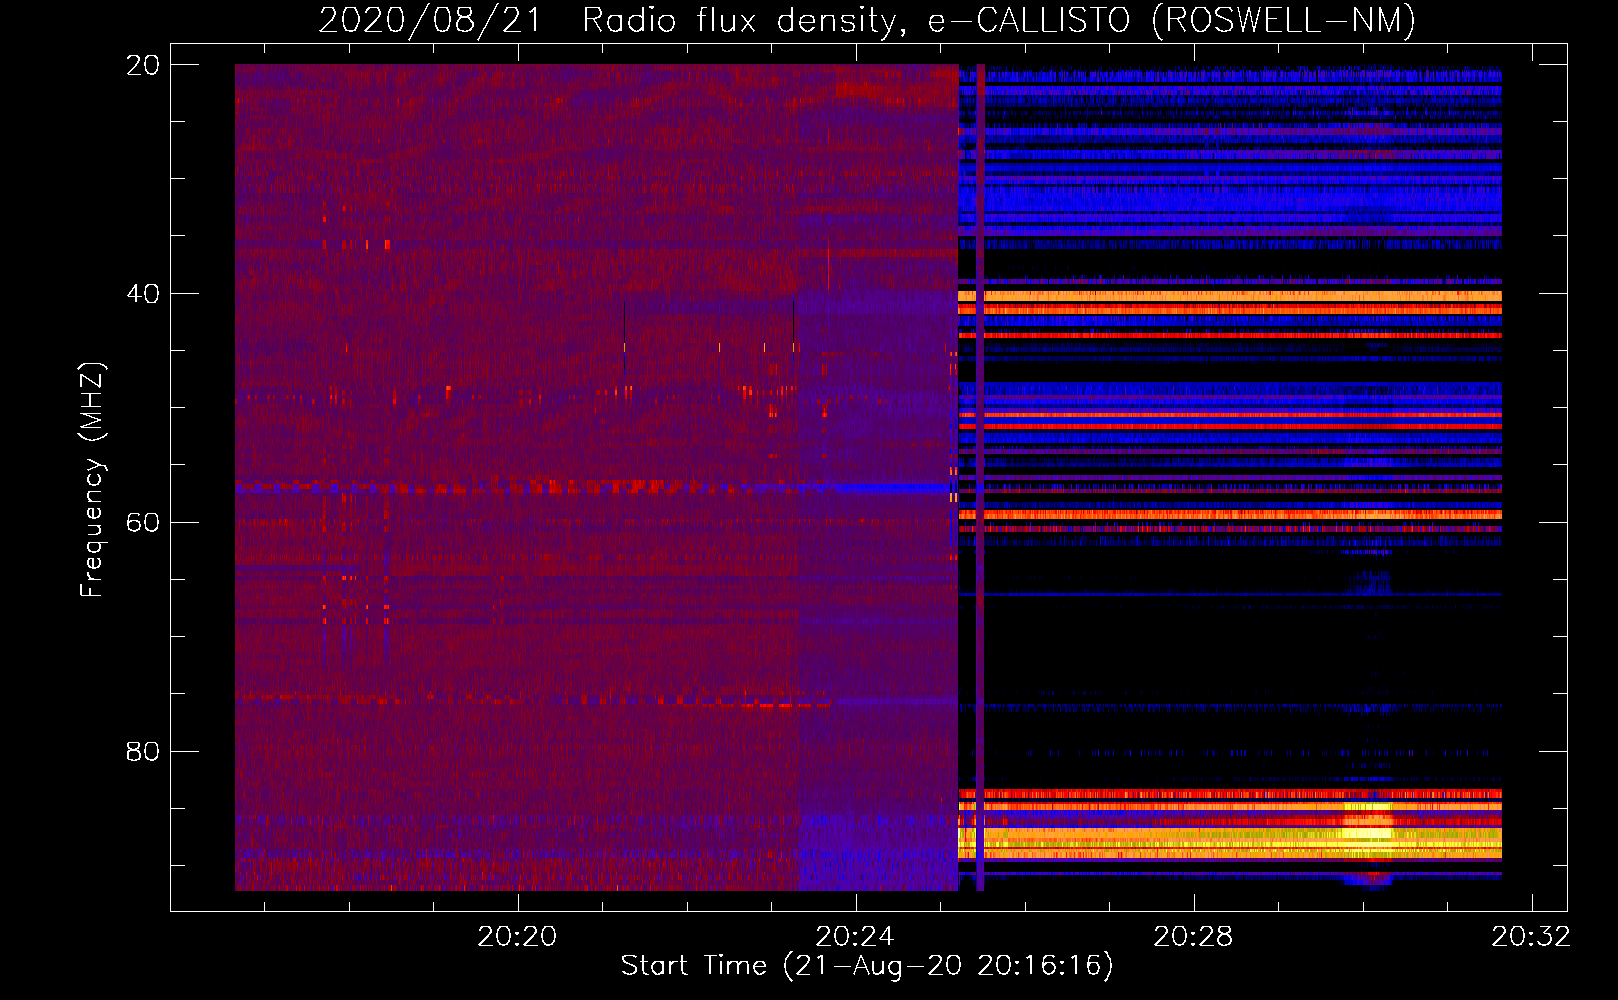Click the plot title '2020/08/21 Radio flux density'
Screen dimensions: 1618x1000
(x=867, y=20)
